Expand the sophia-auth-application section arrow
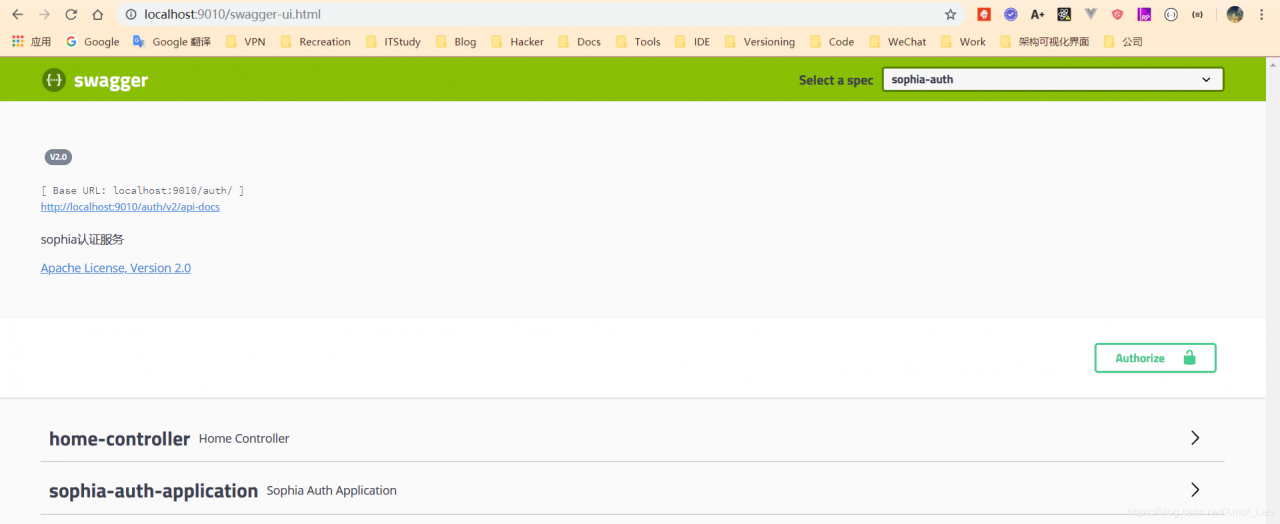The width and height of the screenshot is (1280, 524). pos(1195,490)
